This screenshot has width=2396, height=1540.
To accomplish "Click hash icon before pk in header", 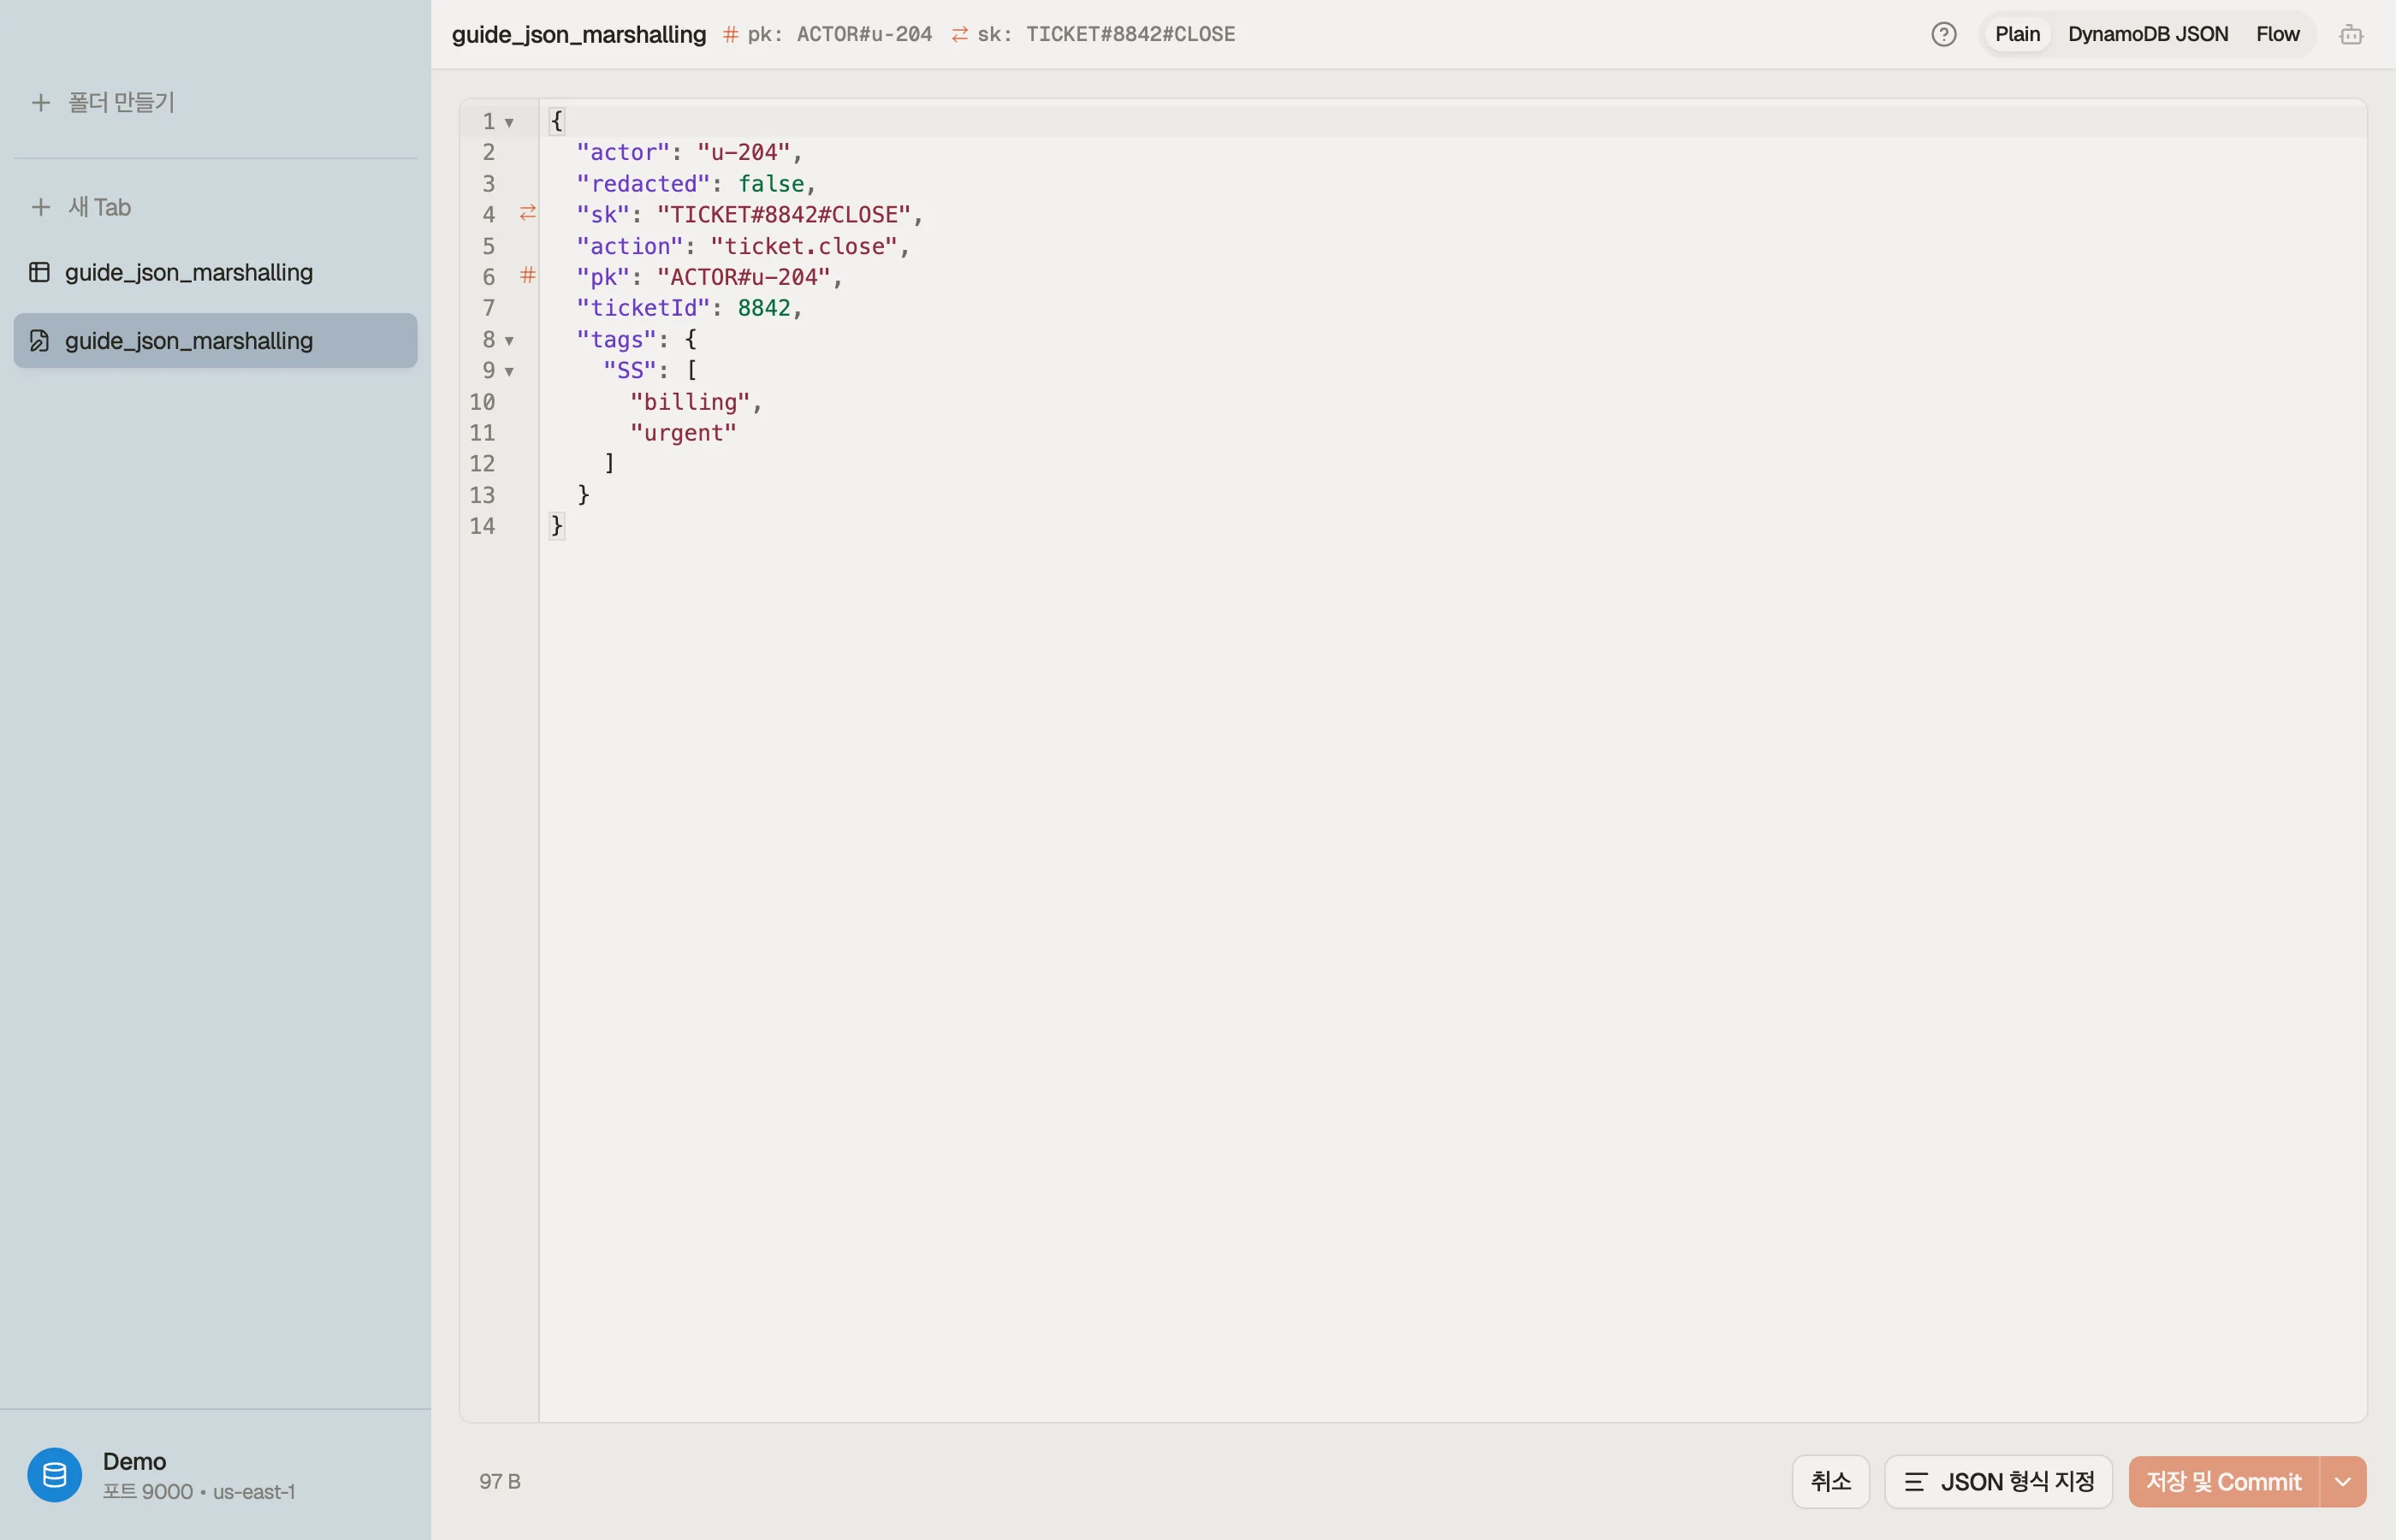I will pos(731,35).
